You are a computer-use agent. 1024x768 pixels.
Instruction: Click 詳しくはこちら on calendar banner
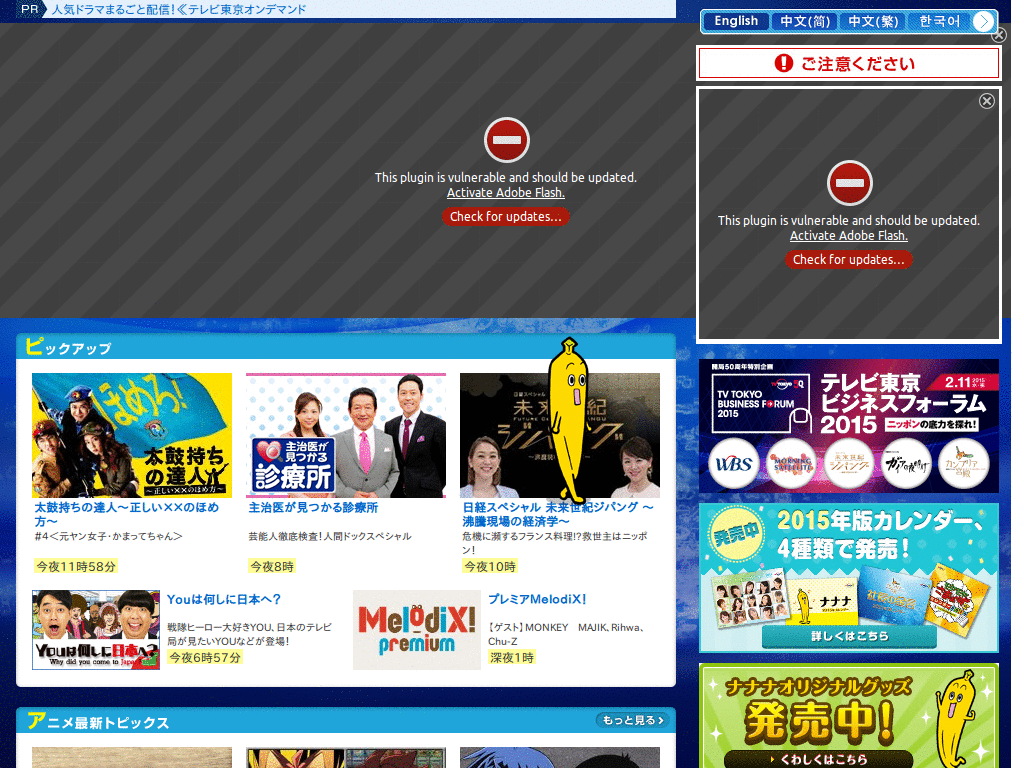click(849, 636)
